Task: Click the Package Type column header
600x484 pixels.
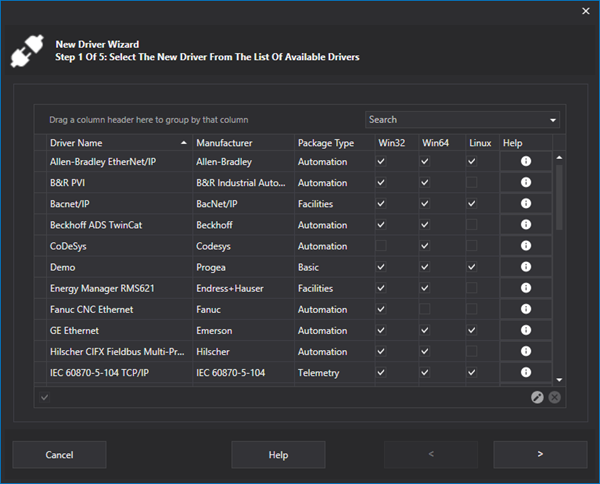Action: click(x=326, y=143)
